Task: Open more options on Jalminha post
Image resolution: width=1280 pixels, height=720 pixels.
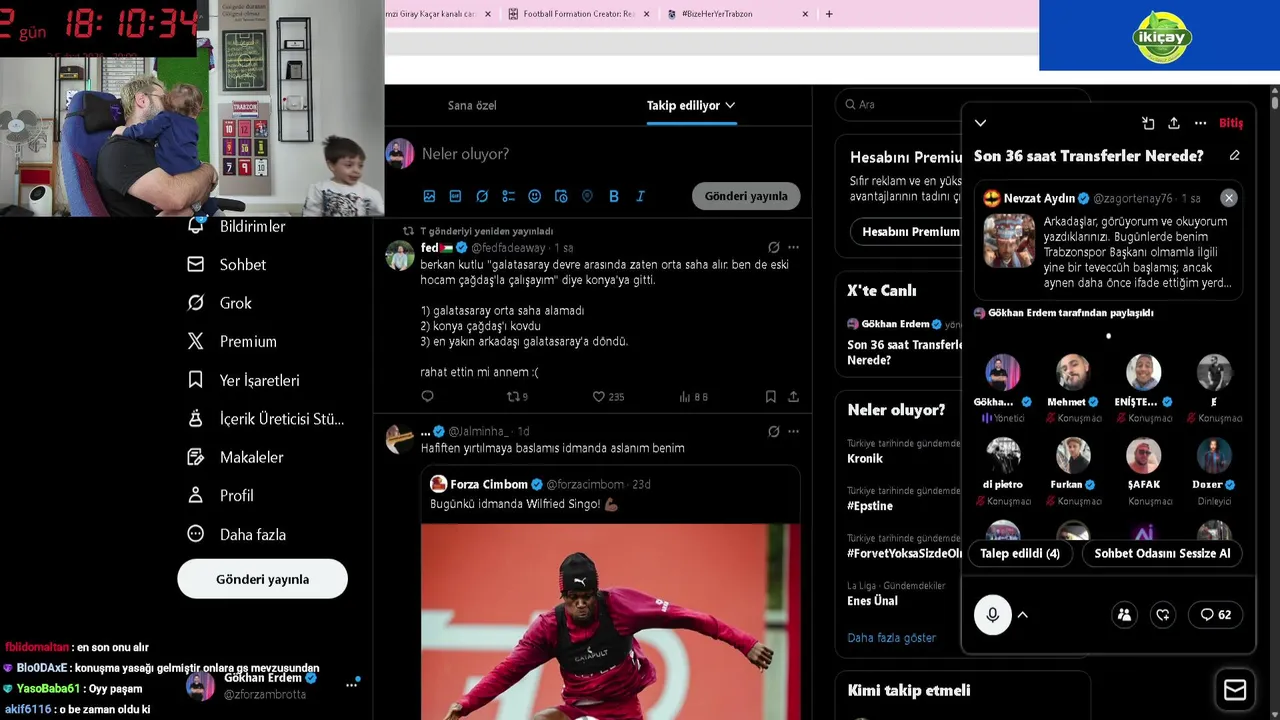Action: pos(793,431)
